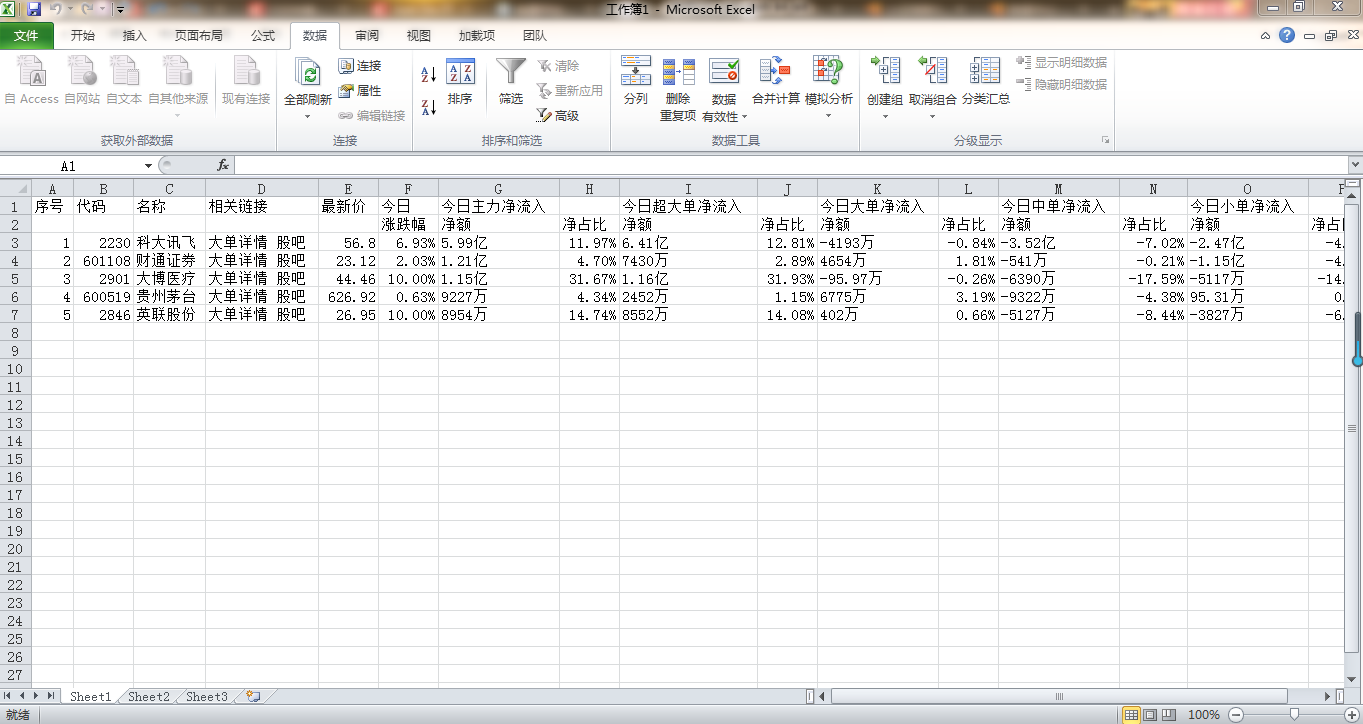This screenshot has width=1363, height=724.
Task: Switch to the Formulas tab
Action: pyautogui.click(x=263, y=35)
